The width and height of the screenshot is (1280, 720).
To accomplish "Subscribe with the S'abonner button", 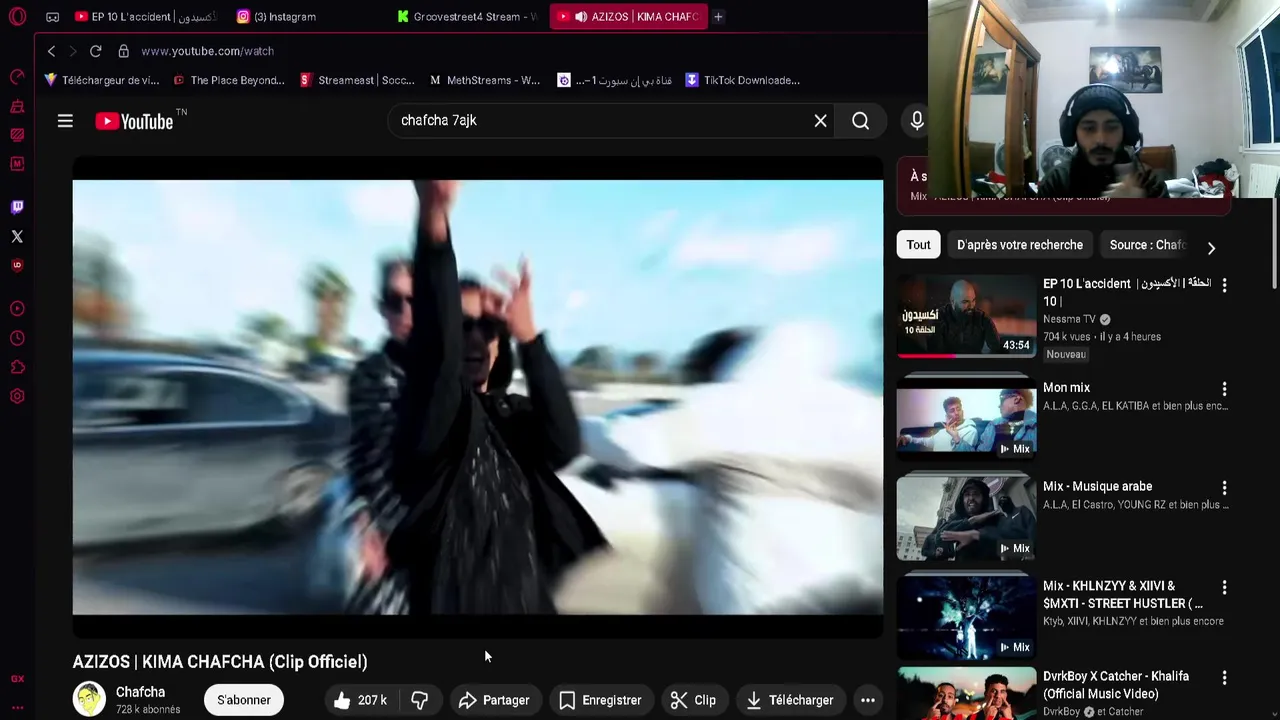I will (244, 700).
